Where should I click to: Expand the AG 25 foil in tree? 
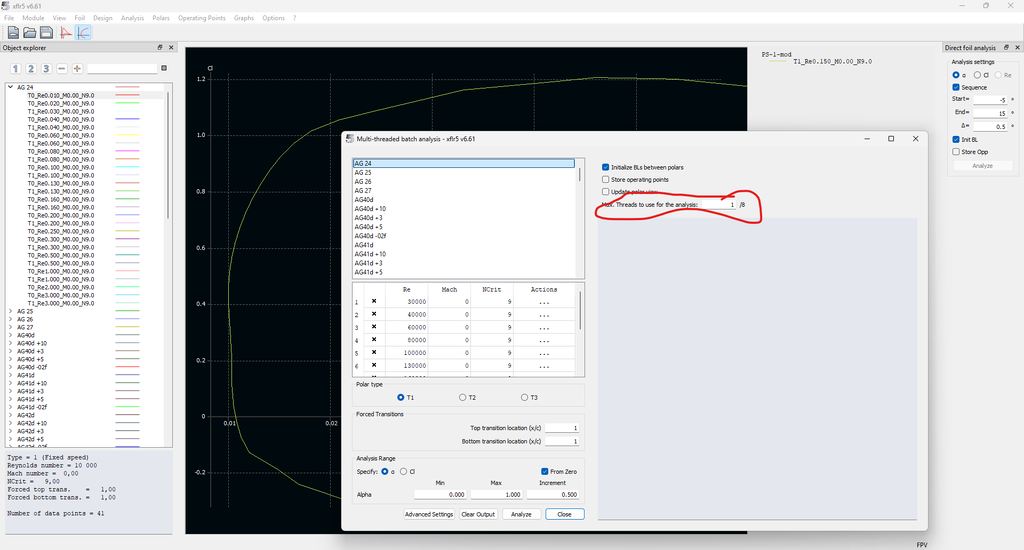tap(10, 311)
